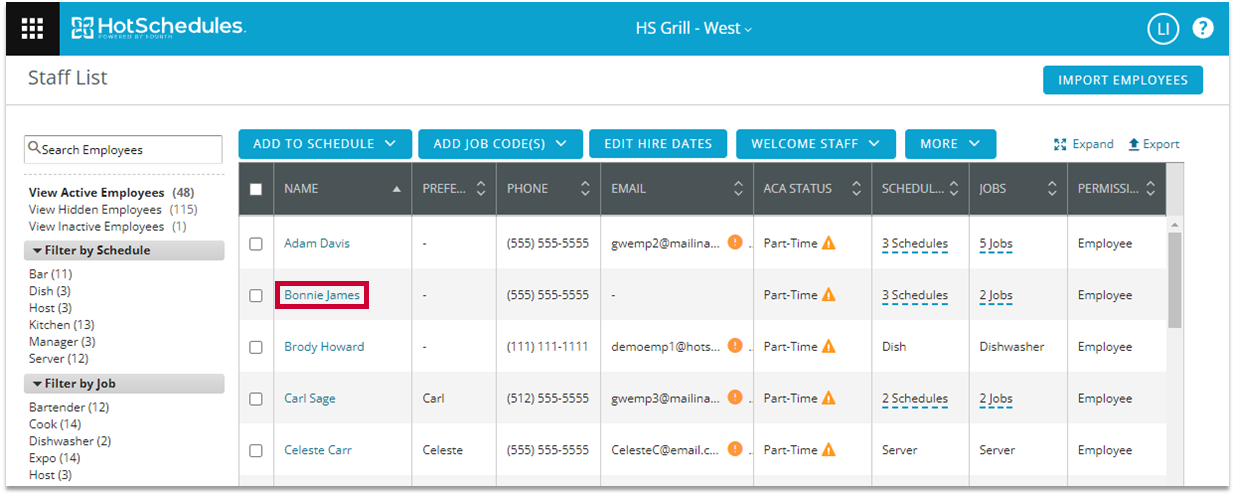Filter by Dishwasher job
The width and height of the screenshot is (1235, 496).
click(70, 442)
